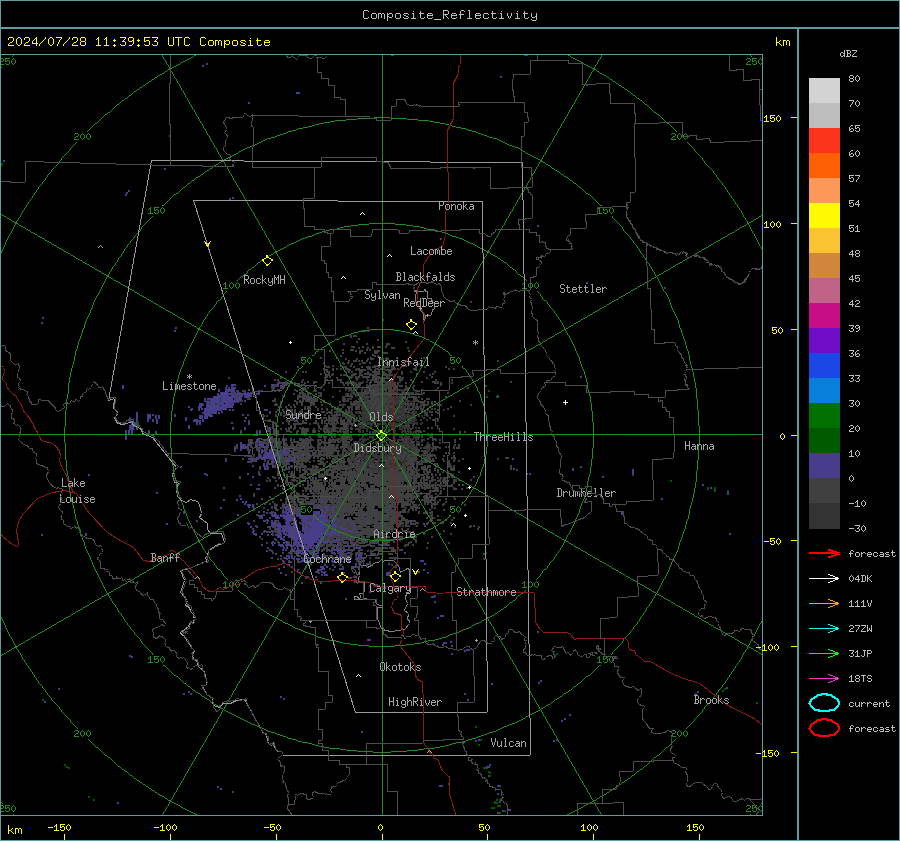
Task: Click the red forecast arrow in legend
Action: click(824, 553)
